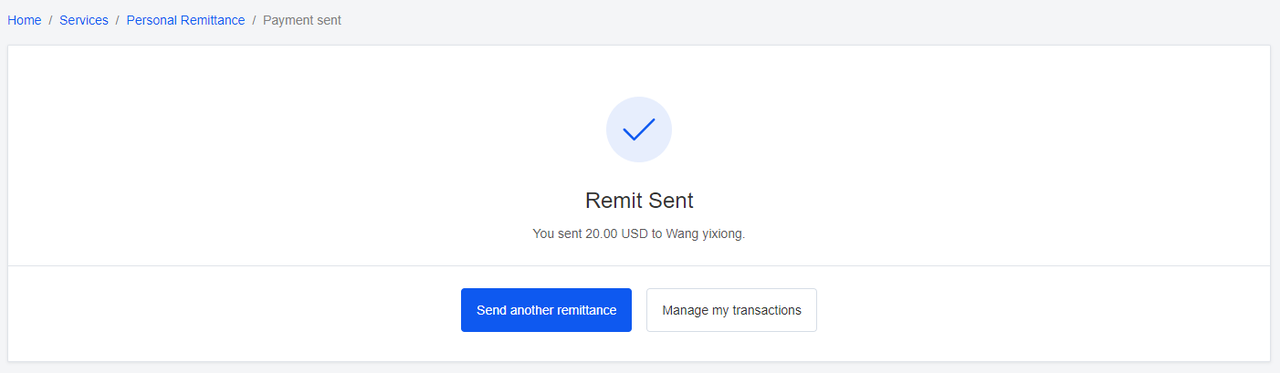Open Manage my transactions

point(731,310)
